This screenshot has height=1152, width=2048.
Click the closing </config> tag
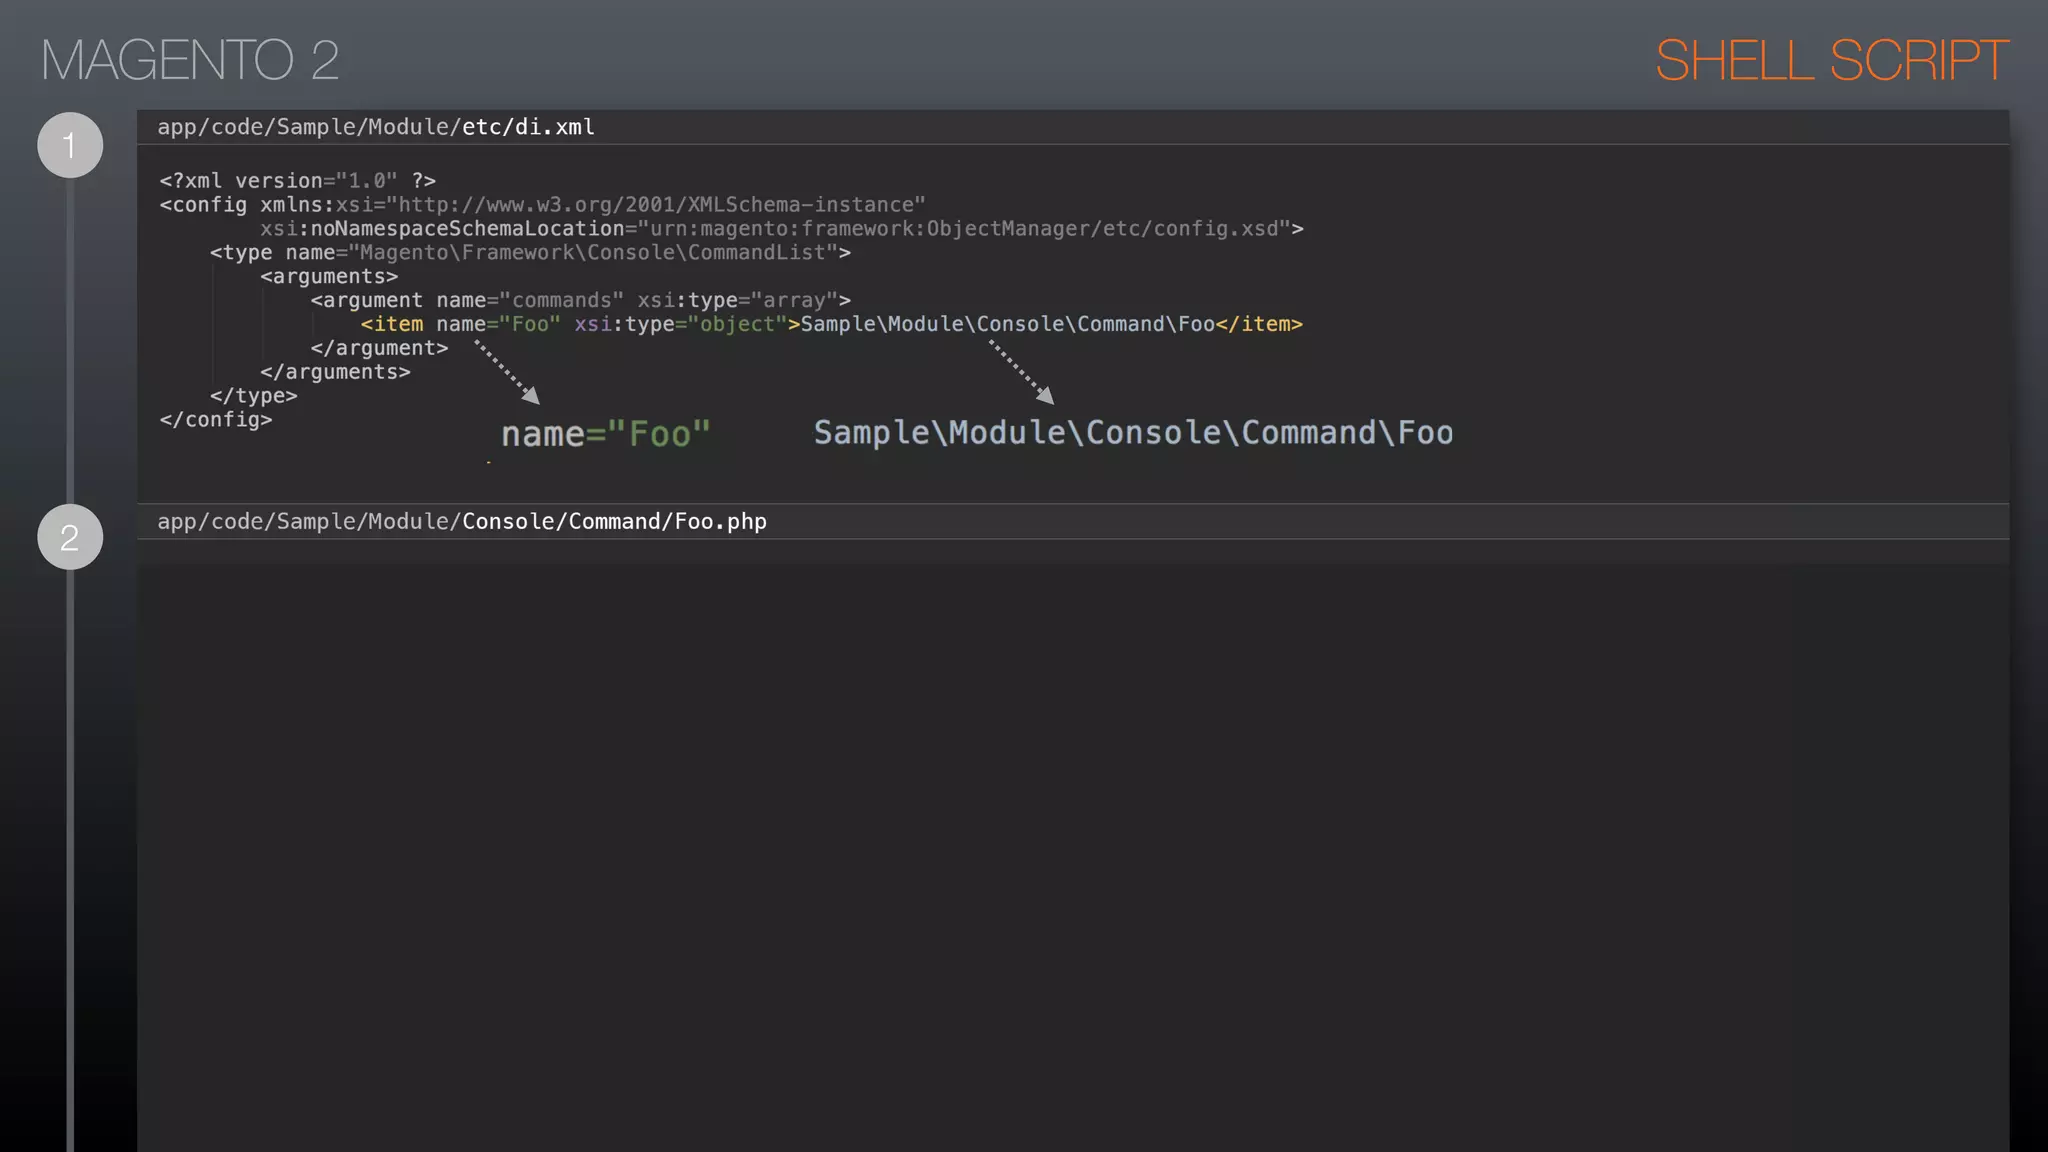[216, 420]
